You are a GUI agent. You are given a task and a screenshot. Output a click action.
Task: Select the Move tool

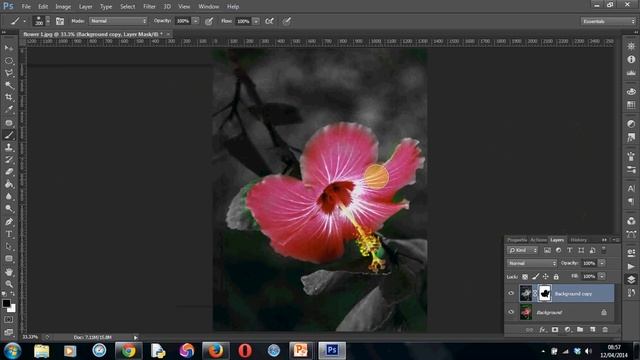[9, 48]
